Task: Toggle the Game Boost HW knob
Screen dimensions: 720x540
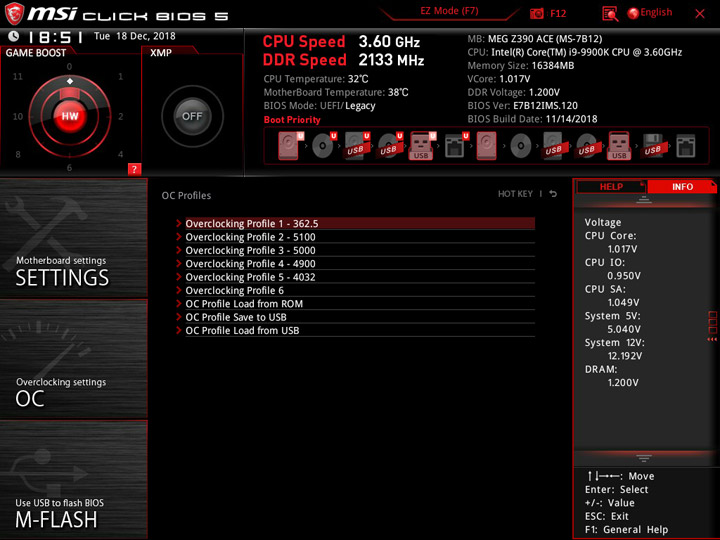Action: [x=70, y=116]
